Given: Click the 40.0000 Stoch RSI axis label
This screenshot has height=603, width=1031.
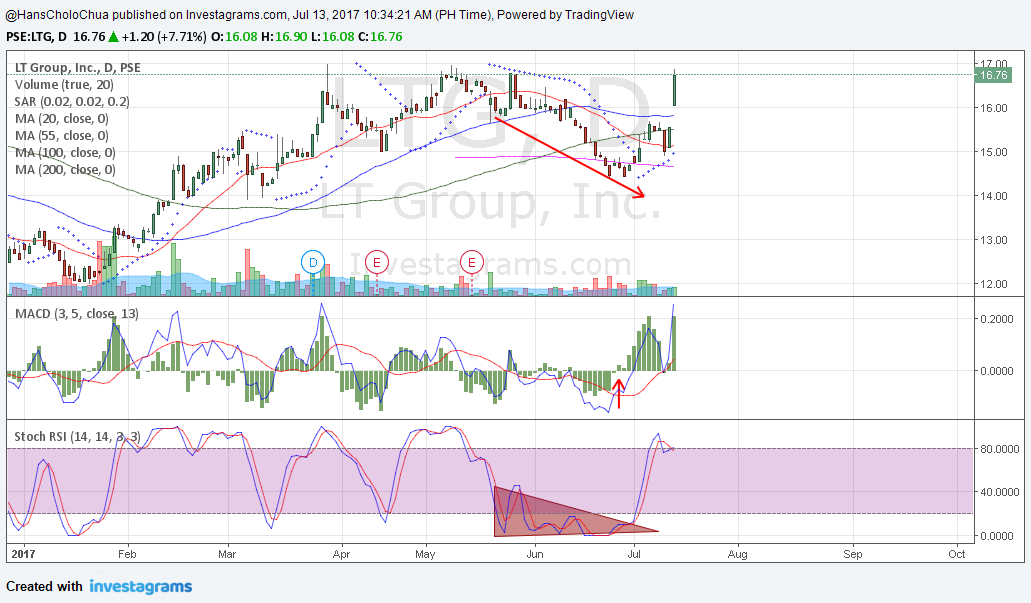Looking at the screenshot, I should (999, 492).
